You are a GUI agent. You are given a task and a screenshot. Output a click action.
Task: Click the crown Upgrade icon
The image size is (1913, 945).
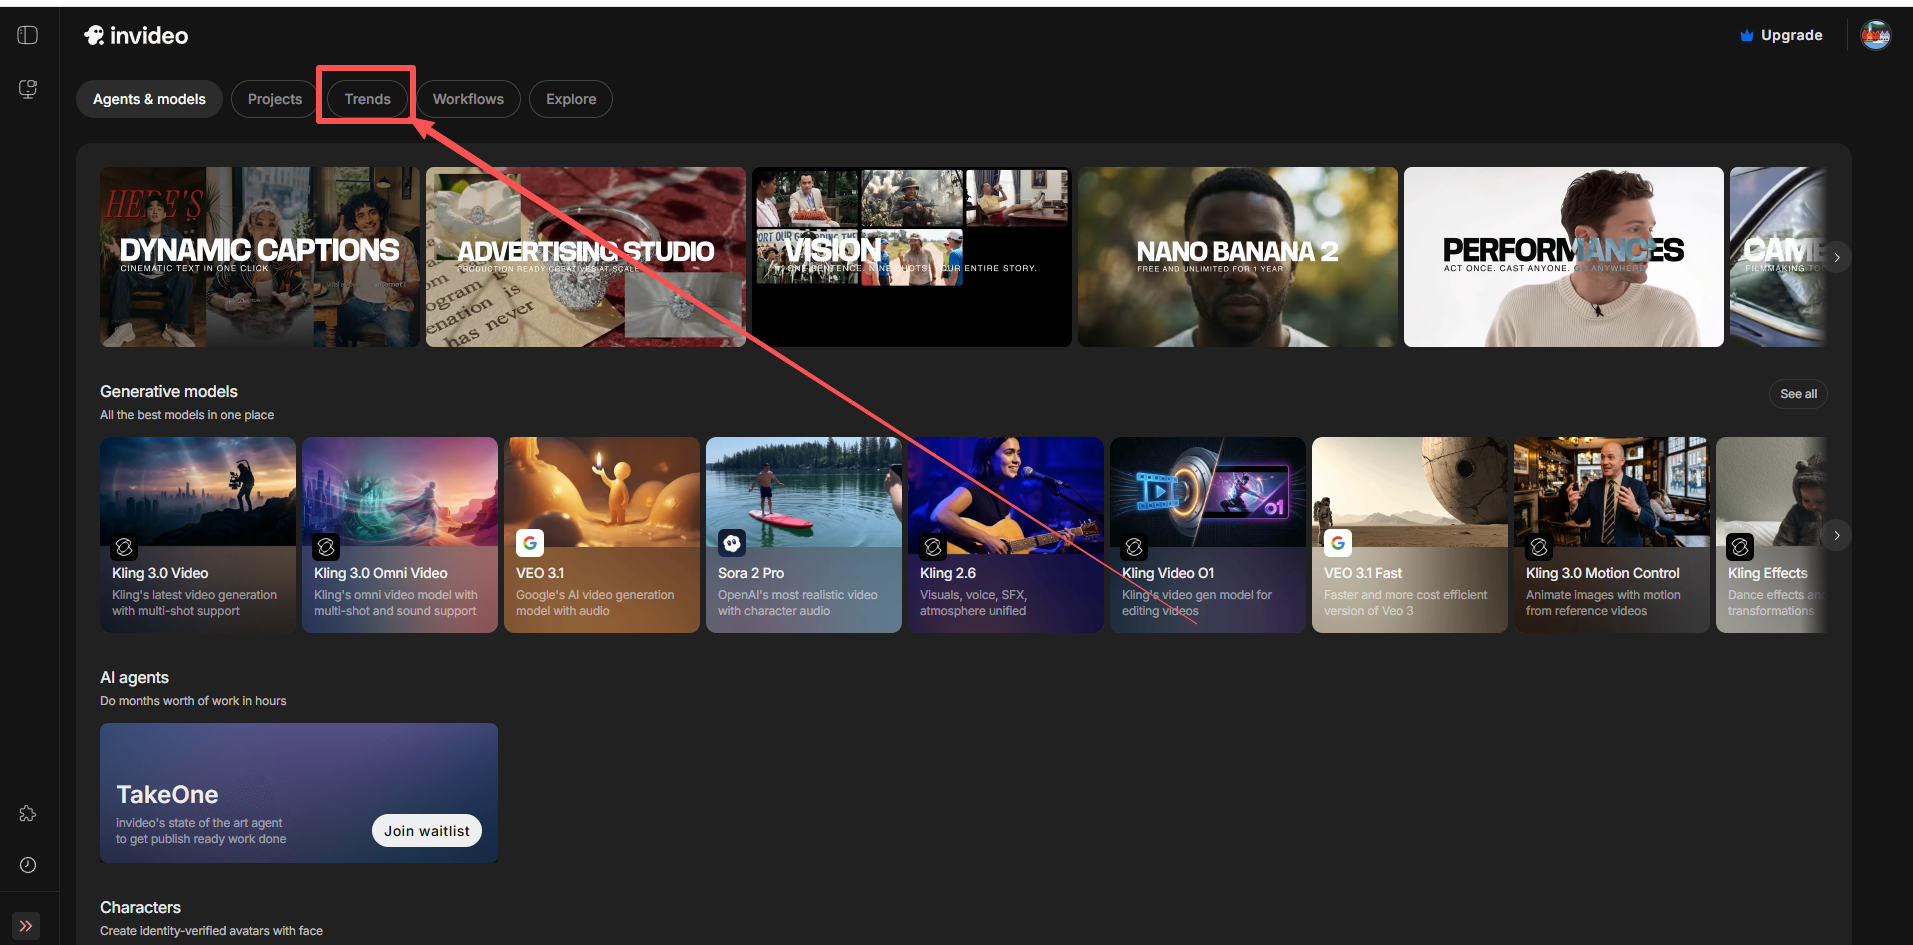(x=1746, y=36)
